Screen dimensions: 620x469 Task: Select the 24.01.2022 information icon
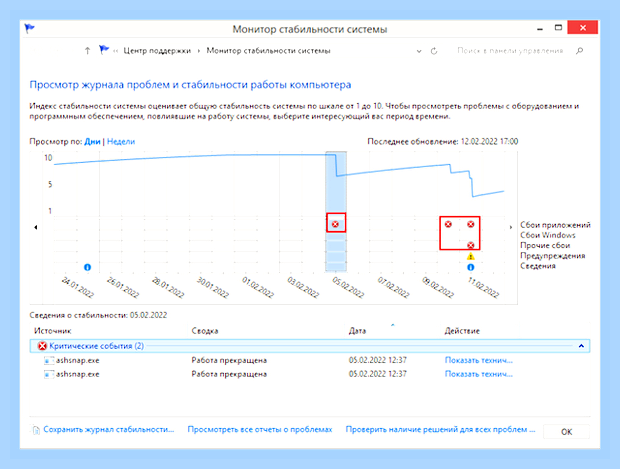coord(87,267)
